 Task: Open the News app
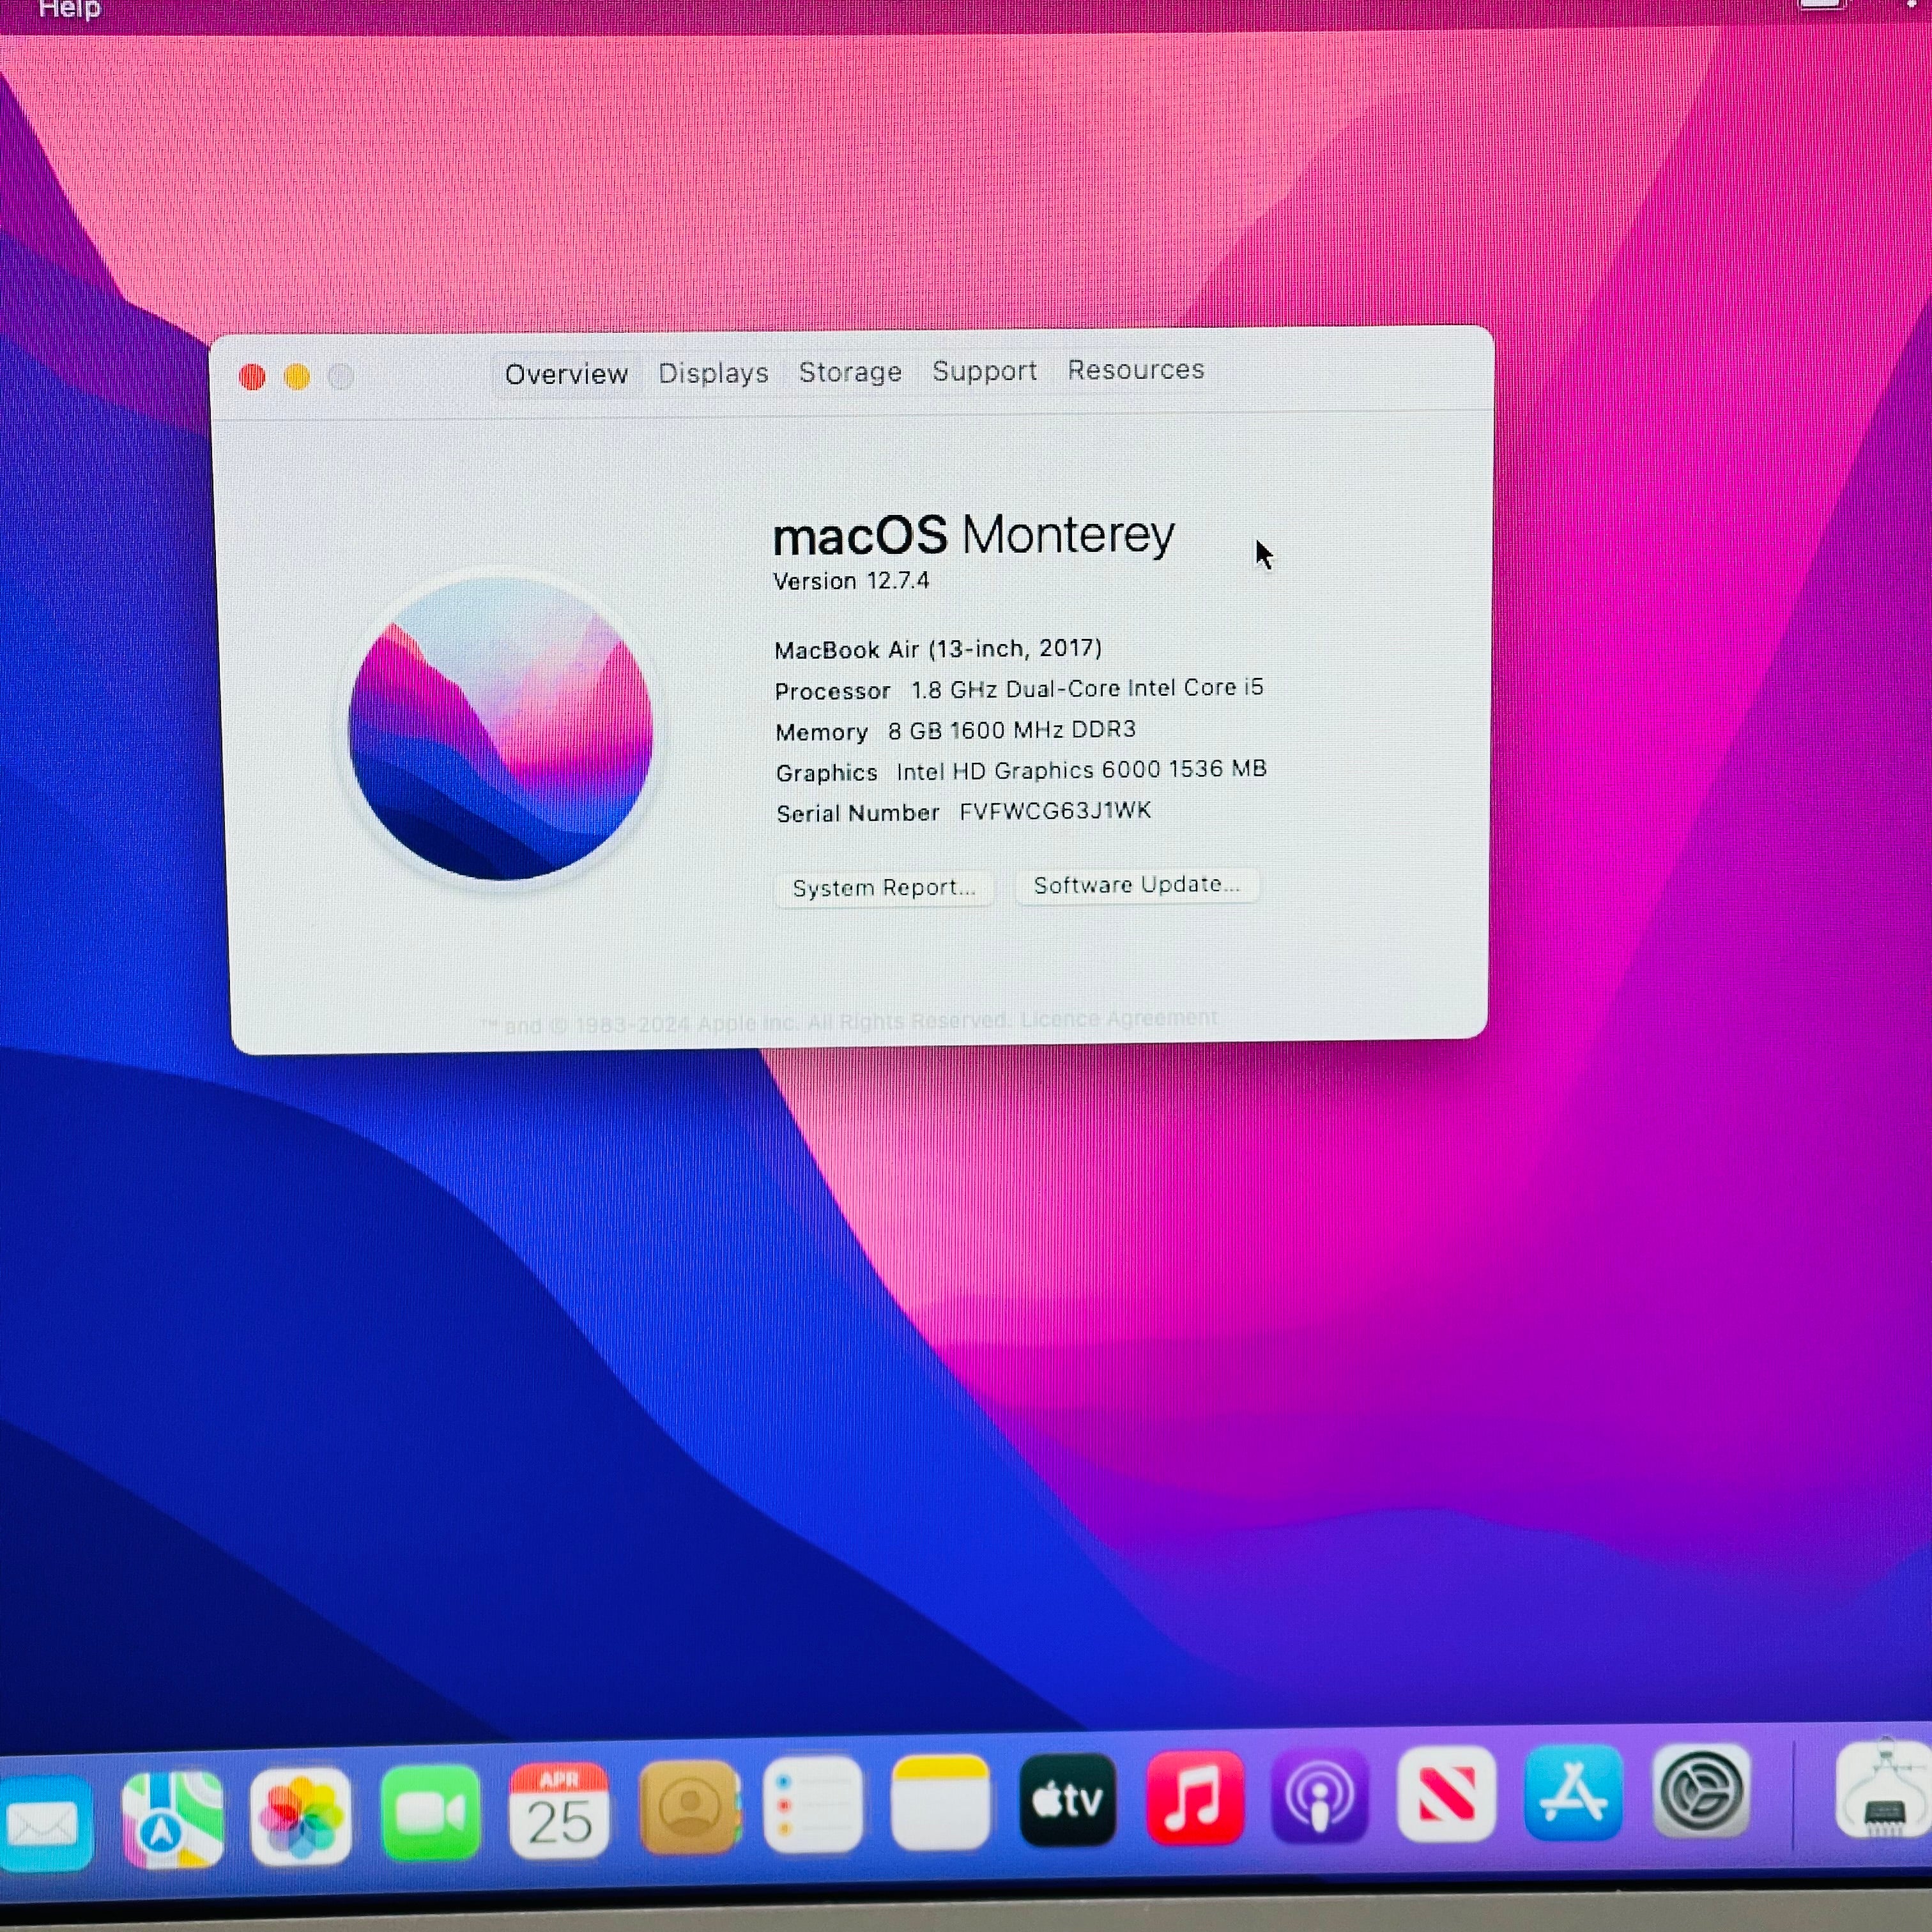tap(1446, 1794)
